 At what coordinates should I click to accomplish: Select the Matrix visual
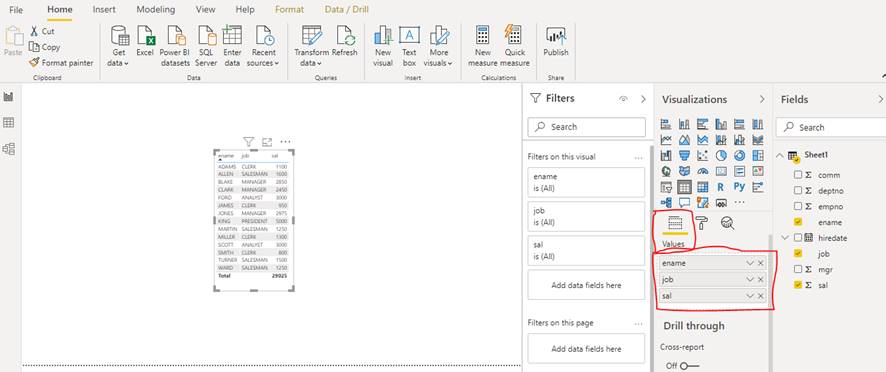point(702,187)
